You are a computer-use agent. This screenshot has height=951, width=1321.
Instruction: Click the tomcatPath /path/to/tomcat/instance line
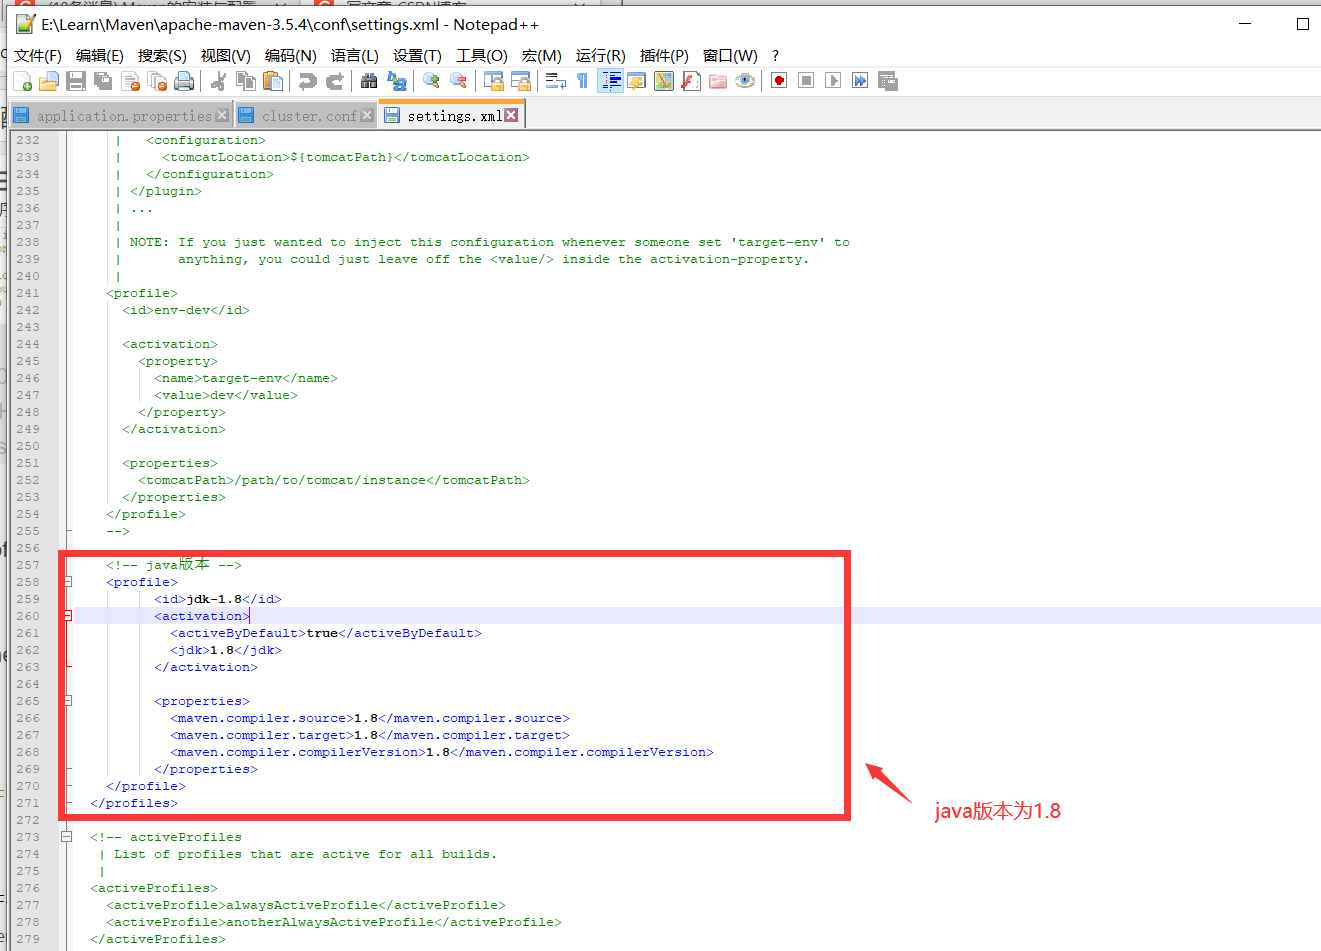[334, 480]
